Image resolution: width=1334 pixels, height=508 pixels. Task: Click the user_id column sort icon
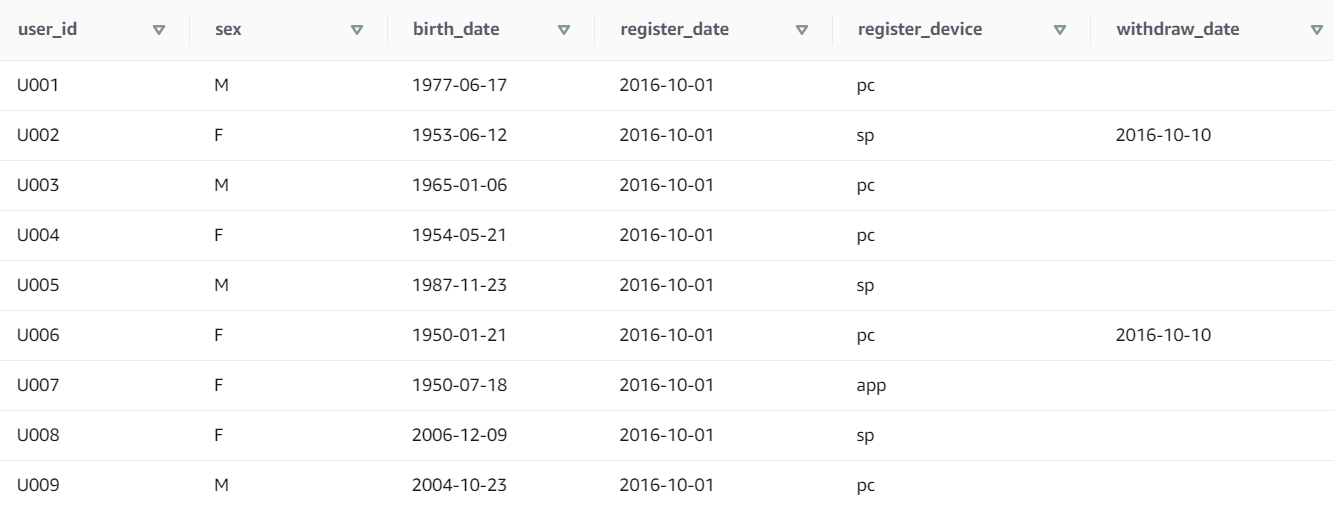point(158,30)
